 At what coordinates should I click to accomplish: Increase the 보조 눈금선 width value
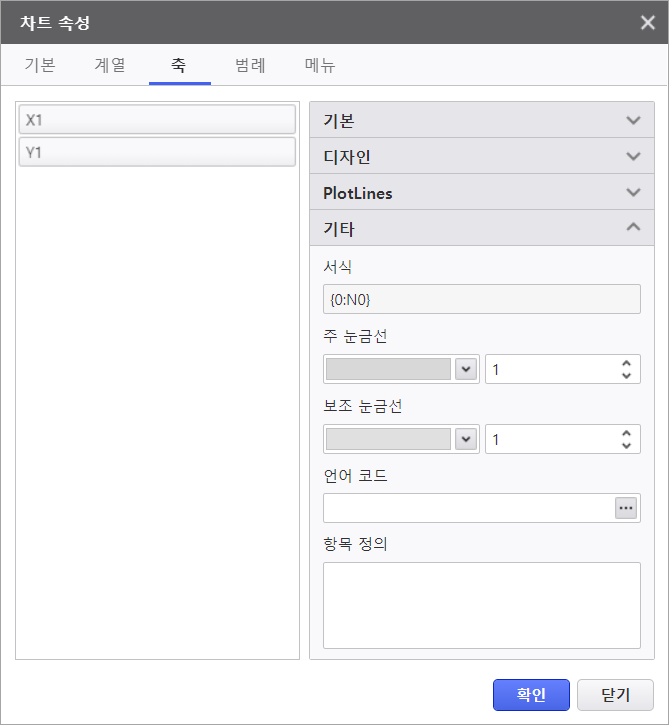pyautogui.click(x=626, y=433)
